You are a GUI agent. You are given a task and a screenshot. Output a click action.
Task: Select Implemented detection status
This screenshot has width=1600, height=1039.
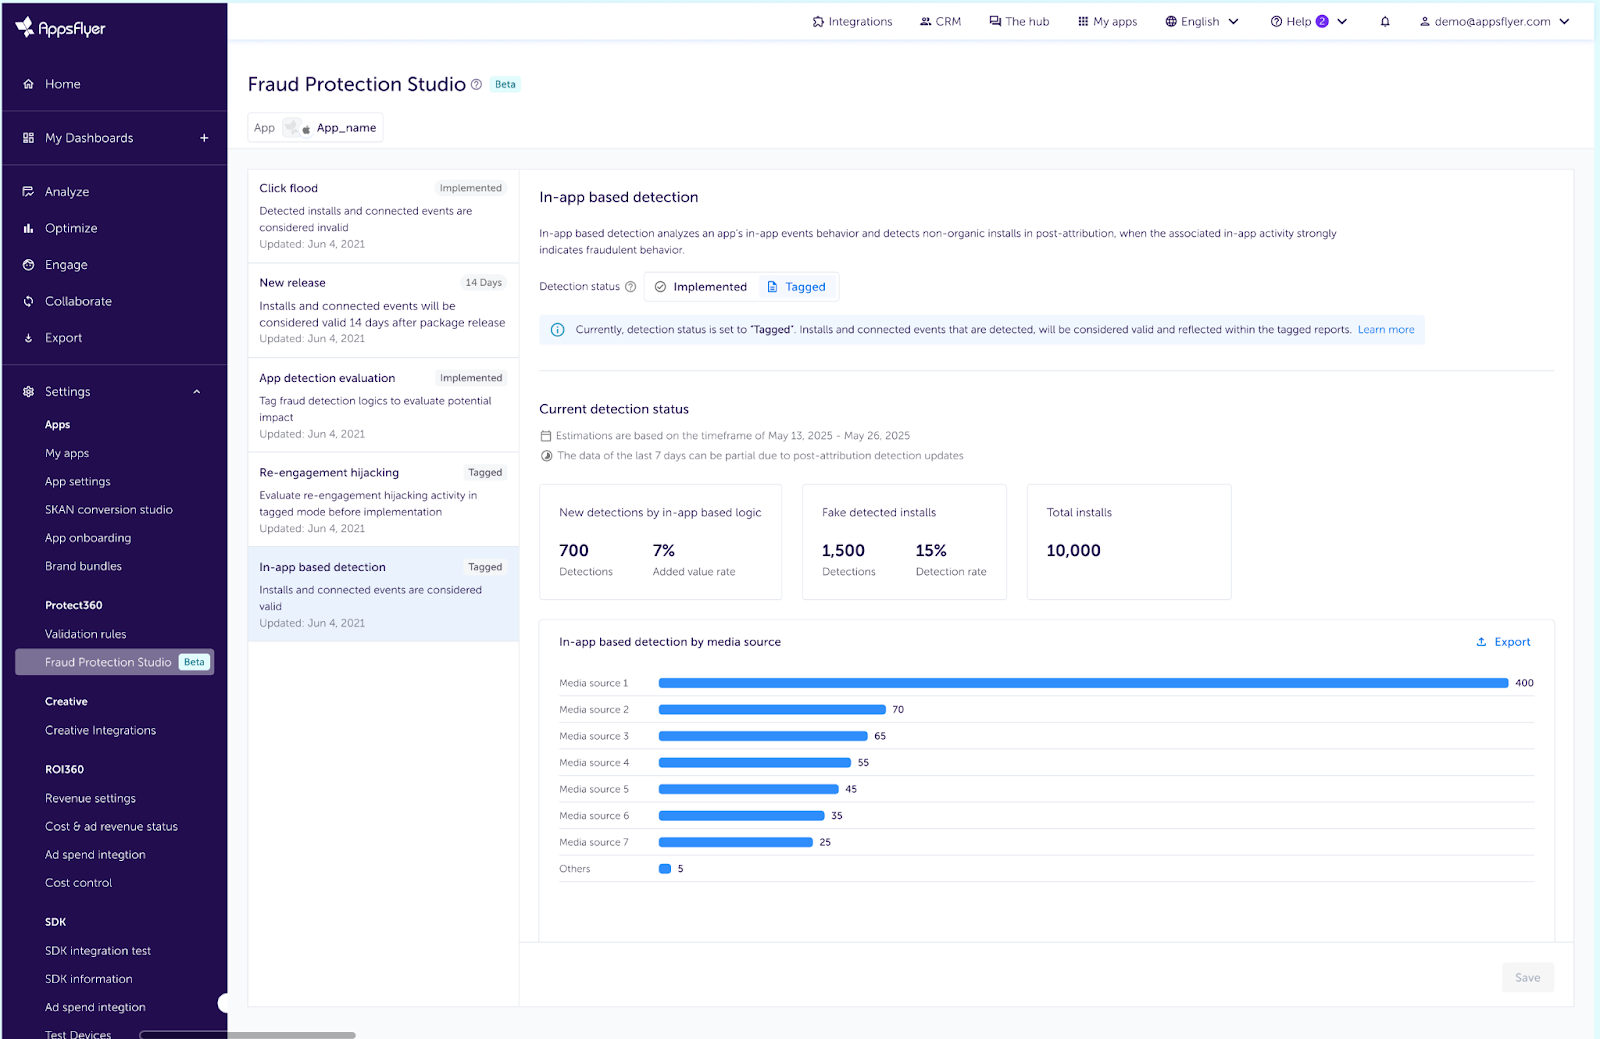701,287
